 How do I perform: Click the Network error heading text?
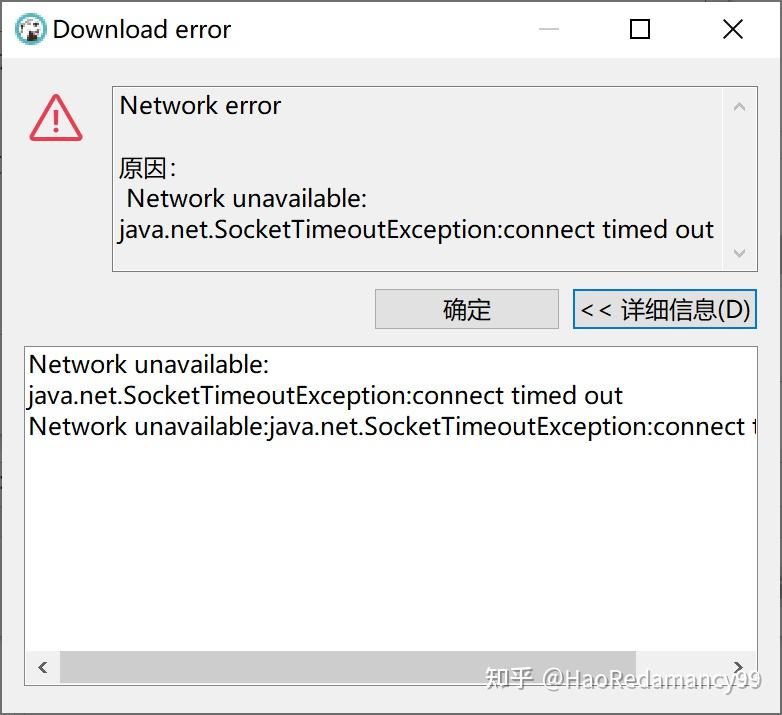[200, 106]
